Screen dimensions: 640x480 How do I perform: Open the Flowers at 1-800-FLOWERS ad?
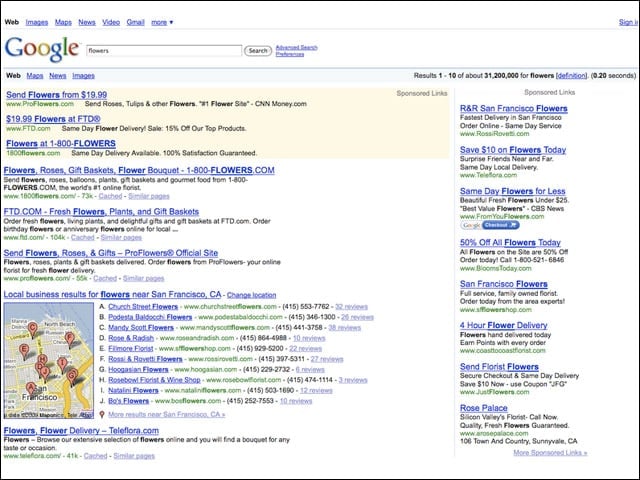[x=61, y=144]
